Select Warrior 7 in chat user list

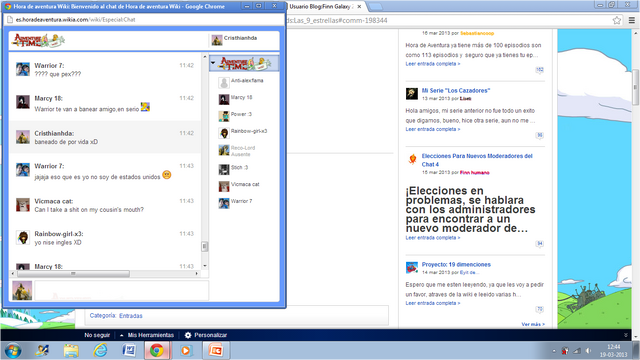click(x=241, y=201)
